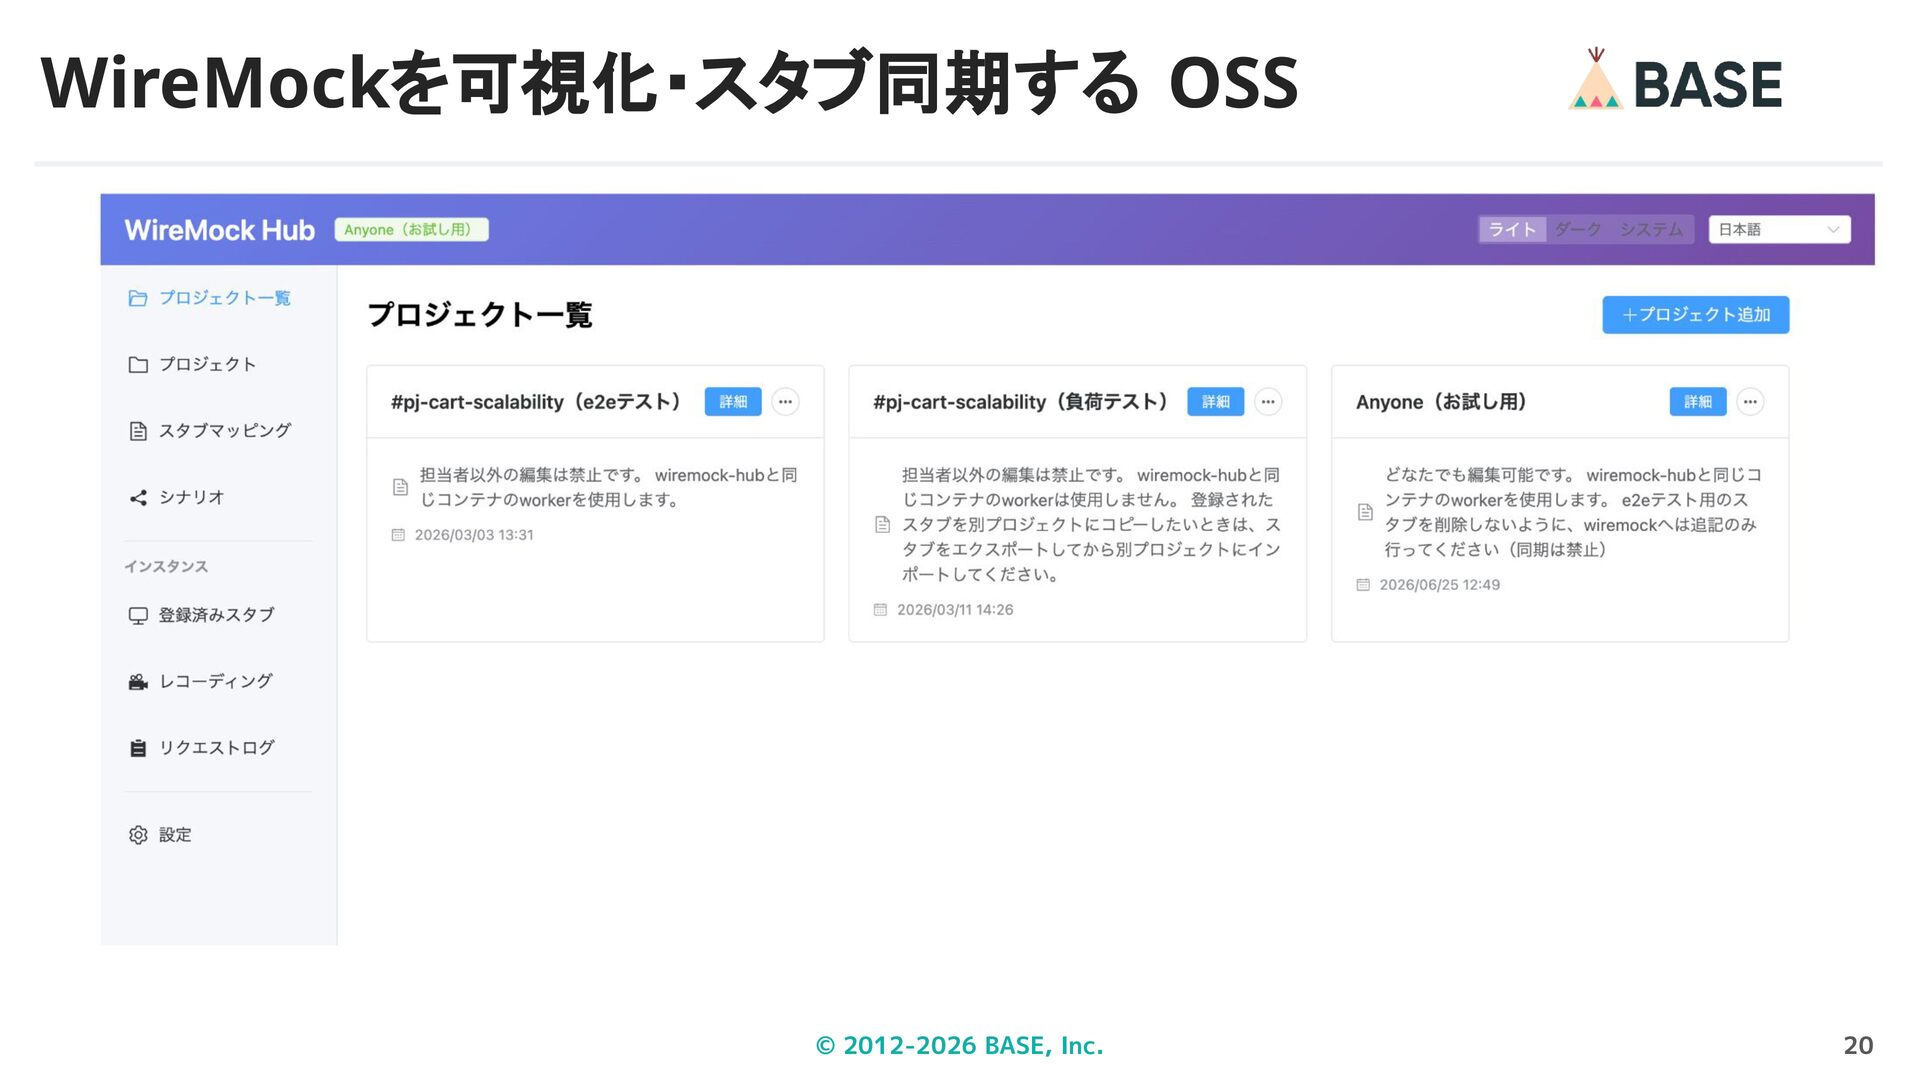This screenshot has height=1080, width=1920.
Task: Click #pj-cart-scalability（e2eテスト）card title
Action: coord(537,402)
